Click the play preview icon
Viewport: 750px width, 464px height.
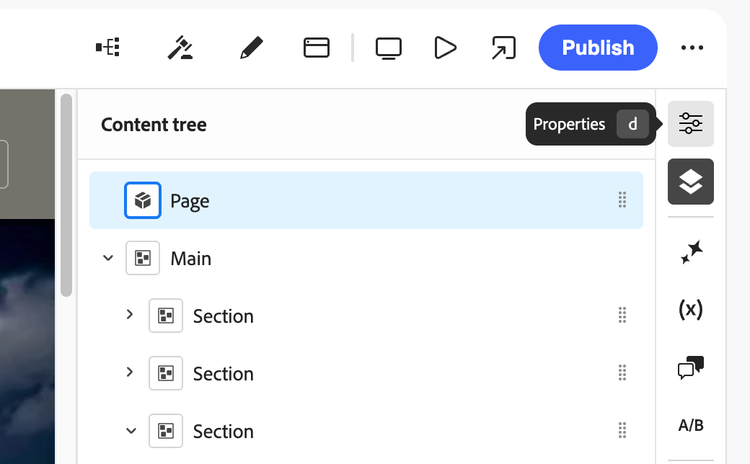pyautogui.click(x=445, y=47)
